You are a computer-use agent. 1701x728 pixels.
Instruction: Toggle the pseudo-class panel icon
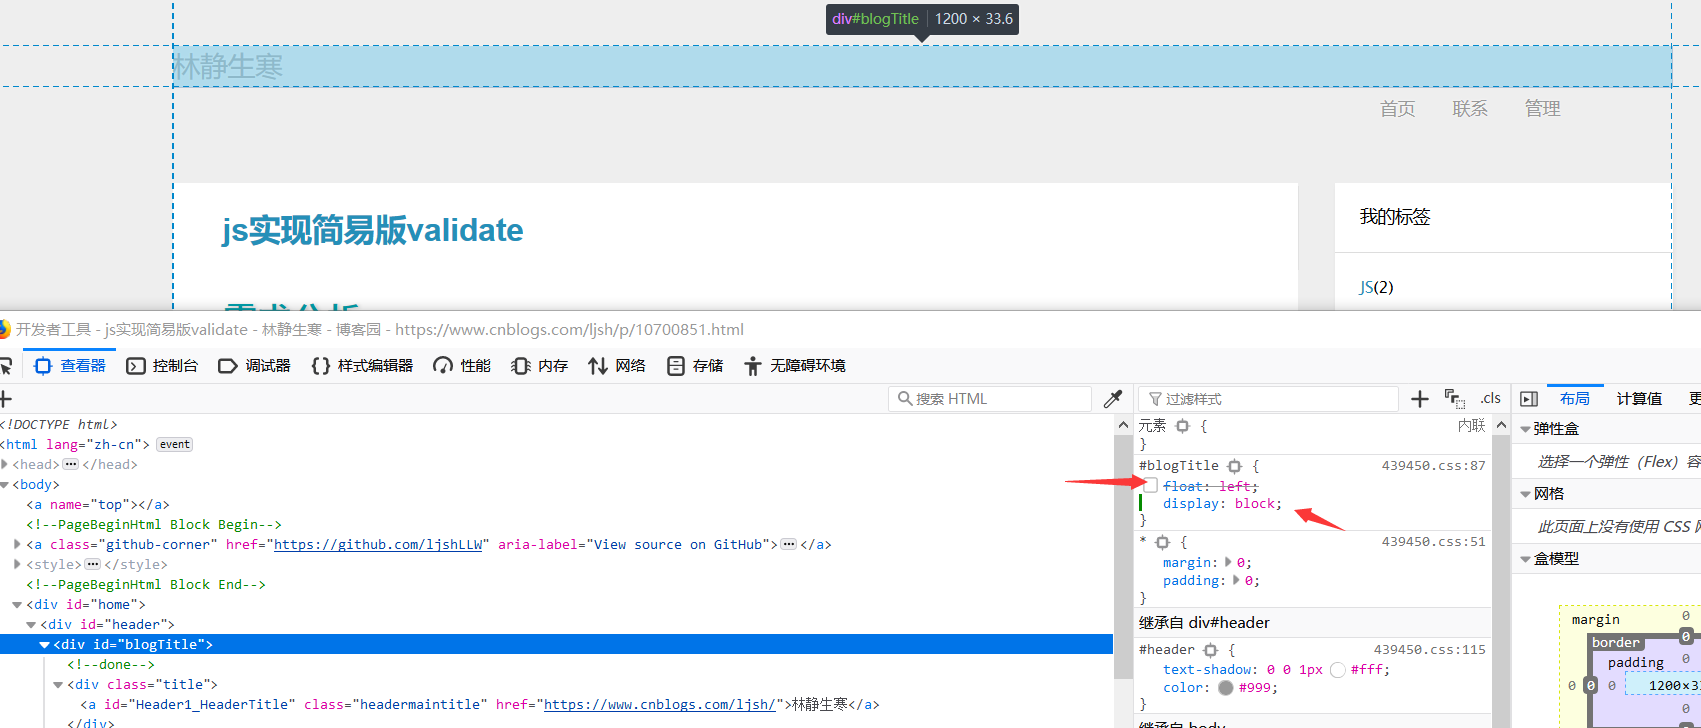[x=1454, y=399]
